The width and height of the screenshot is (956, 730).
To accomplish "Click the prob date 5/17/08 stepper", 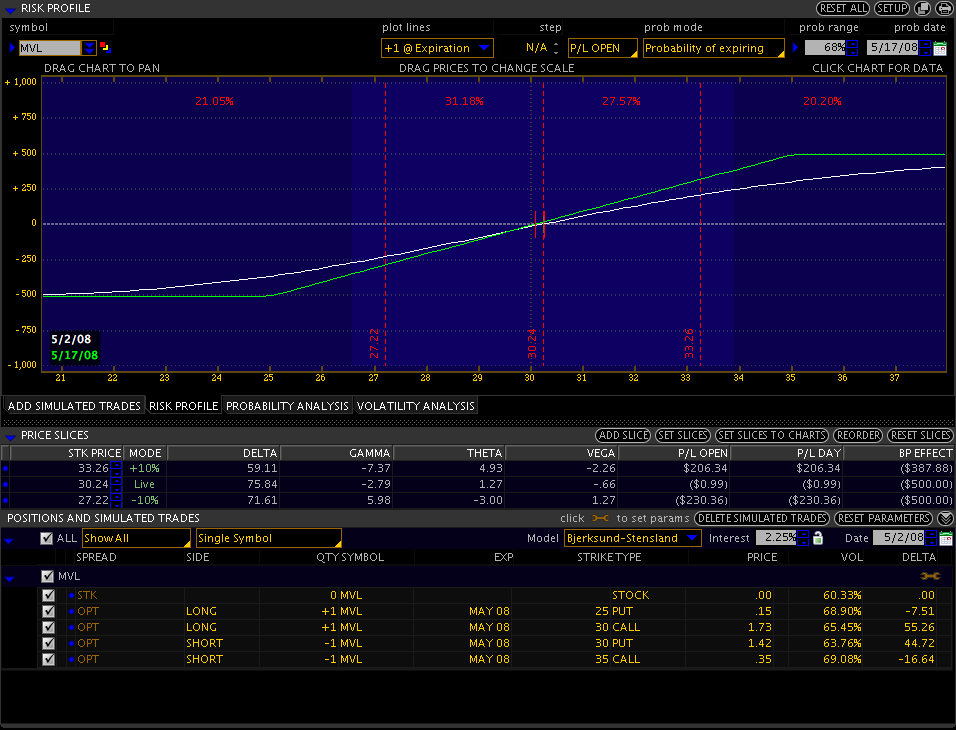I will (925, 48).
